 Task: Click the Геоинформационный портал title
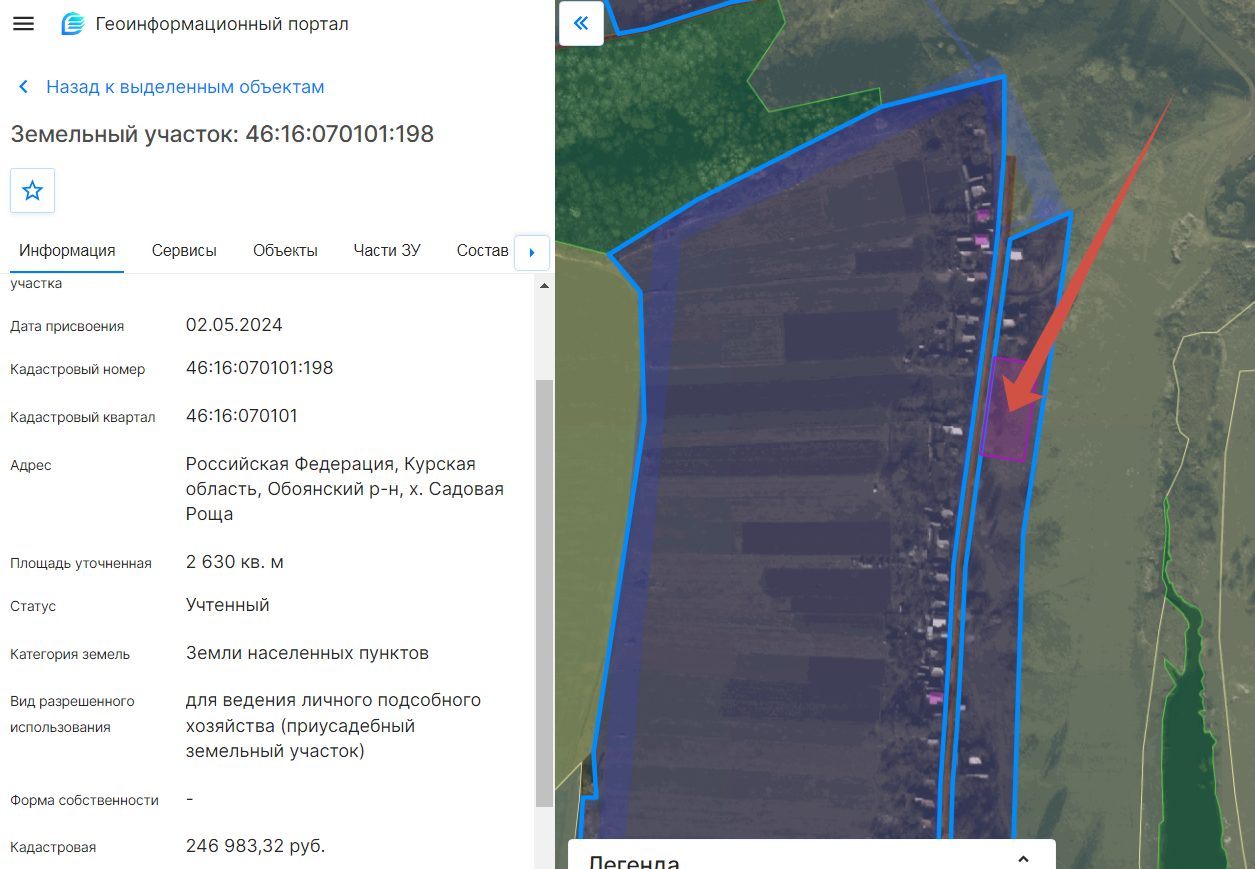point(222,24)
